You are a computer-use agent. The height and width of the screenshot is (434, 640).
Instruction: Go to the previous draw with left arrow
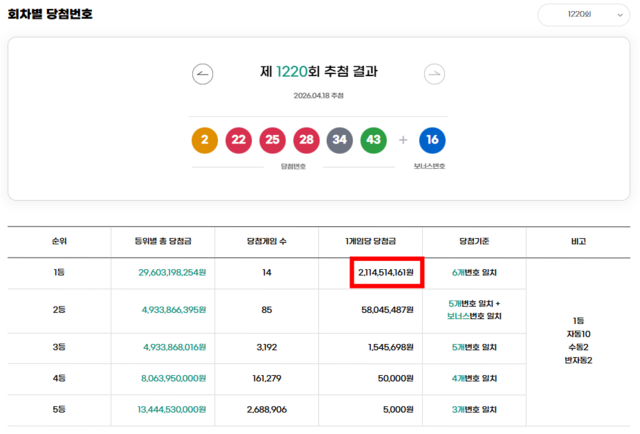[x=203, y=73]
